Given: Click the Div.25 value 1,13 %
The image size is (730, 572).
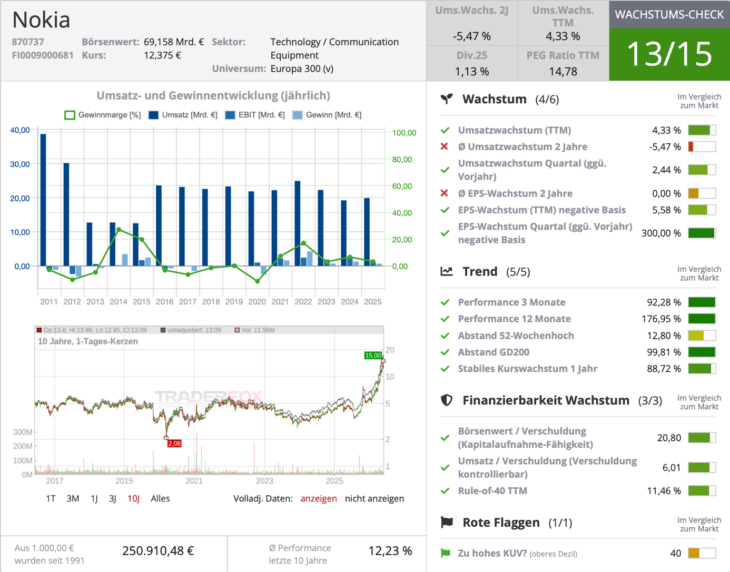Looking at the screenshot, I should click(x=472, y=72).
